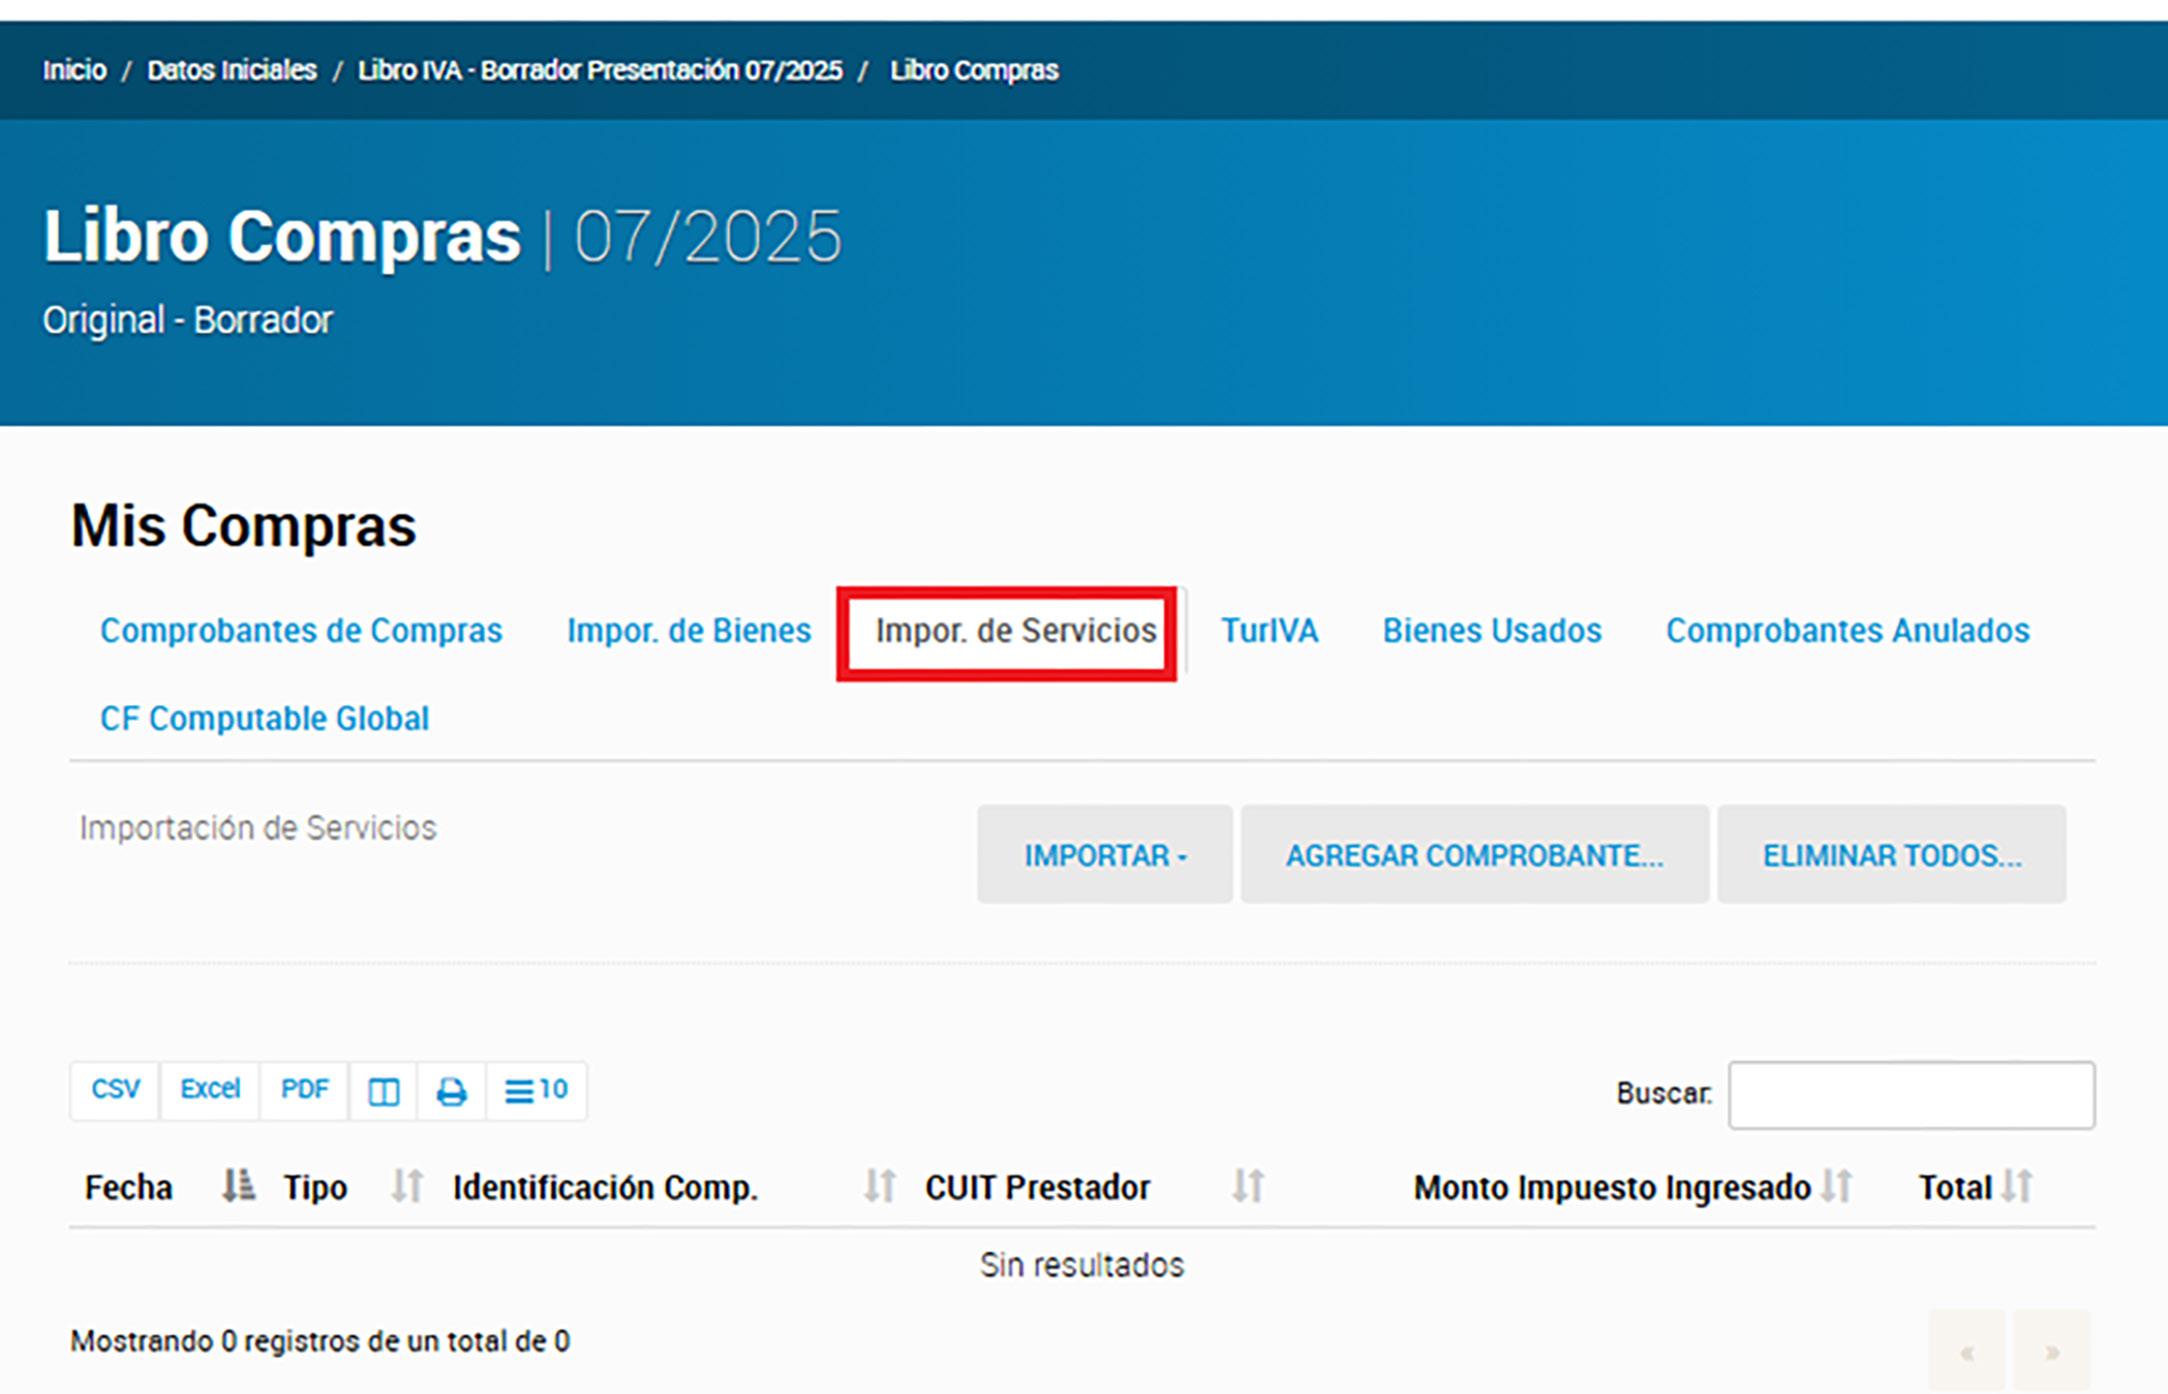Click the column visibility icon
Image resolution: width=2168 pixels, height=1394 pixels.
[x=383, y=1091]
